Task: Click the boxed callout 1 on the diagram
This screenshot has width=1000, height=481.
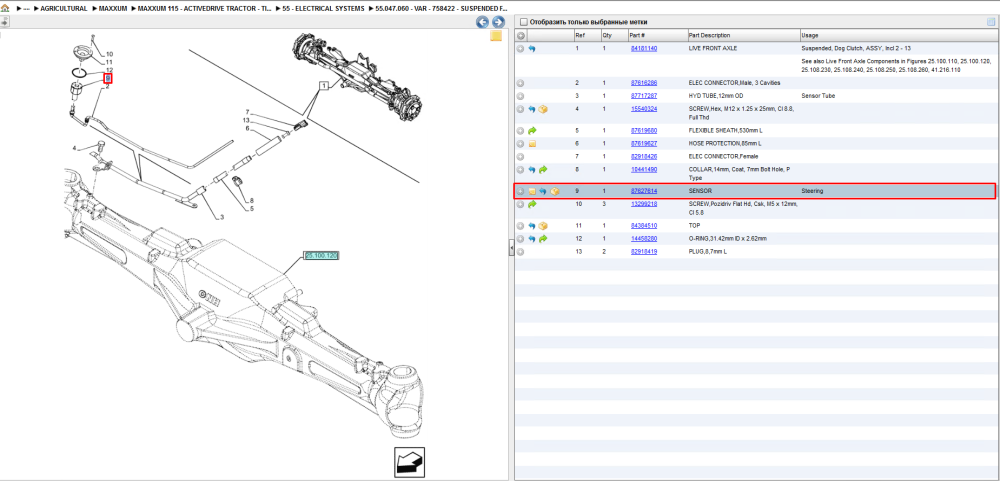Action: click(323, 85)
